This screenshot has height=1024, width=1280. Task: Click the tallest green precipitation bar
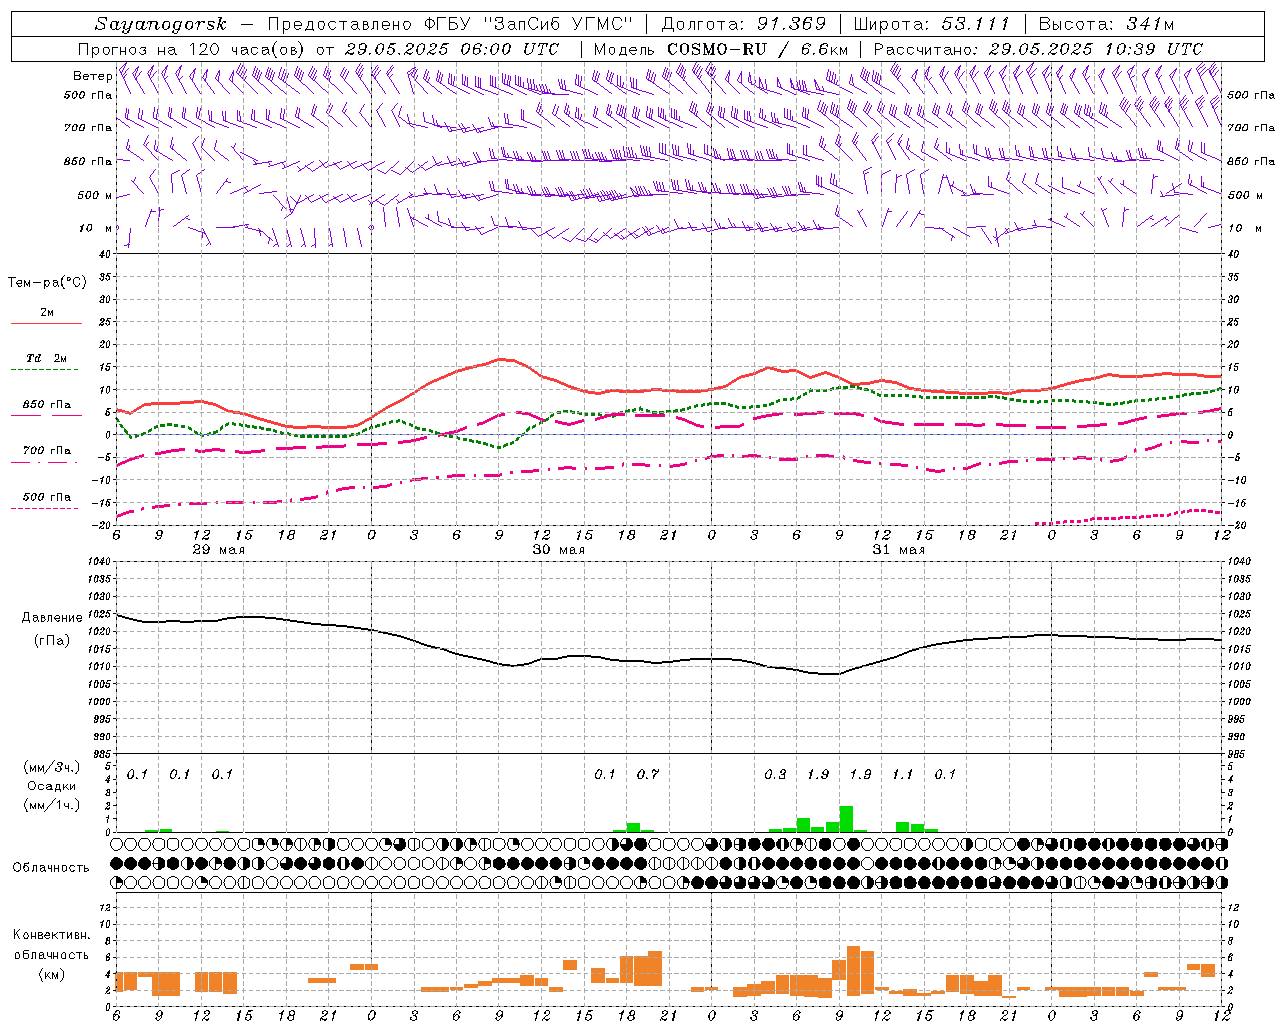pos(846,819)
